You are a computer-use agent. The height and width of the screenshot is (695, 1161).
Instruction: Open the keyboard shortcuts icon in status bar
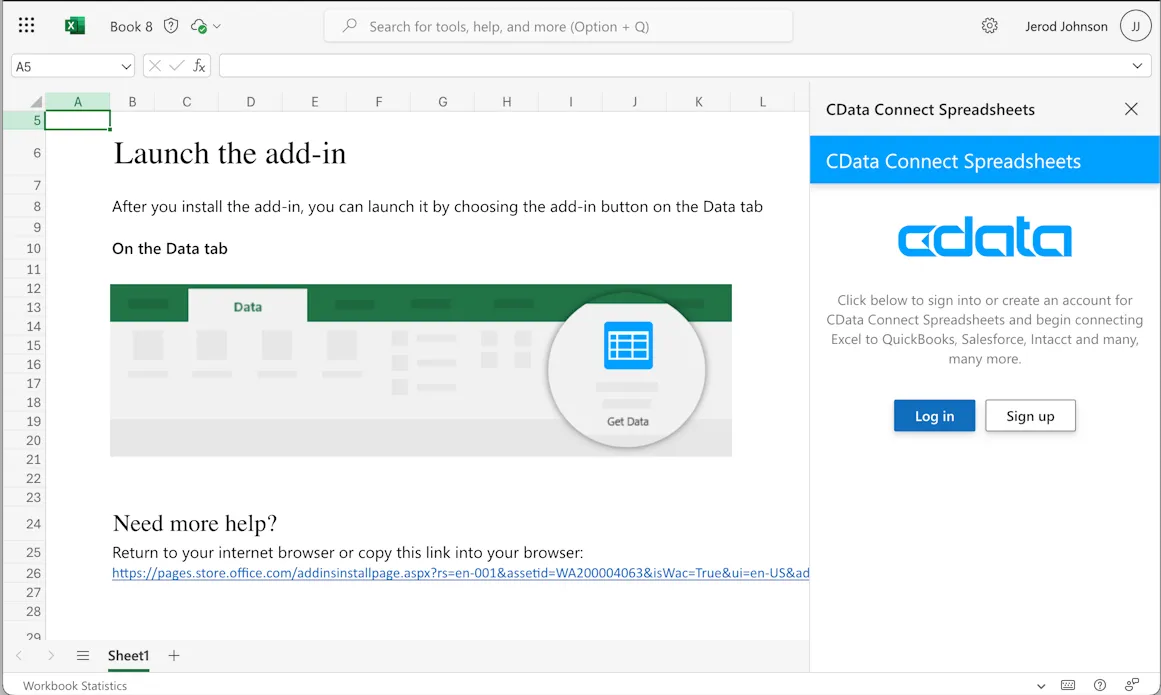tap(1068, 685)
